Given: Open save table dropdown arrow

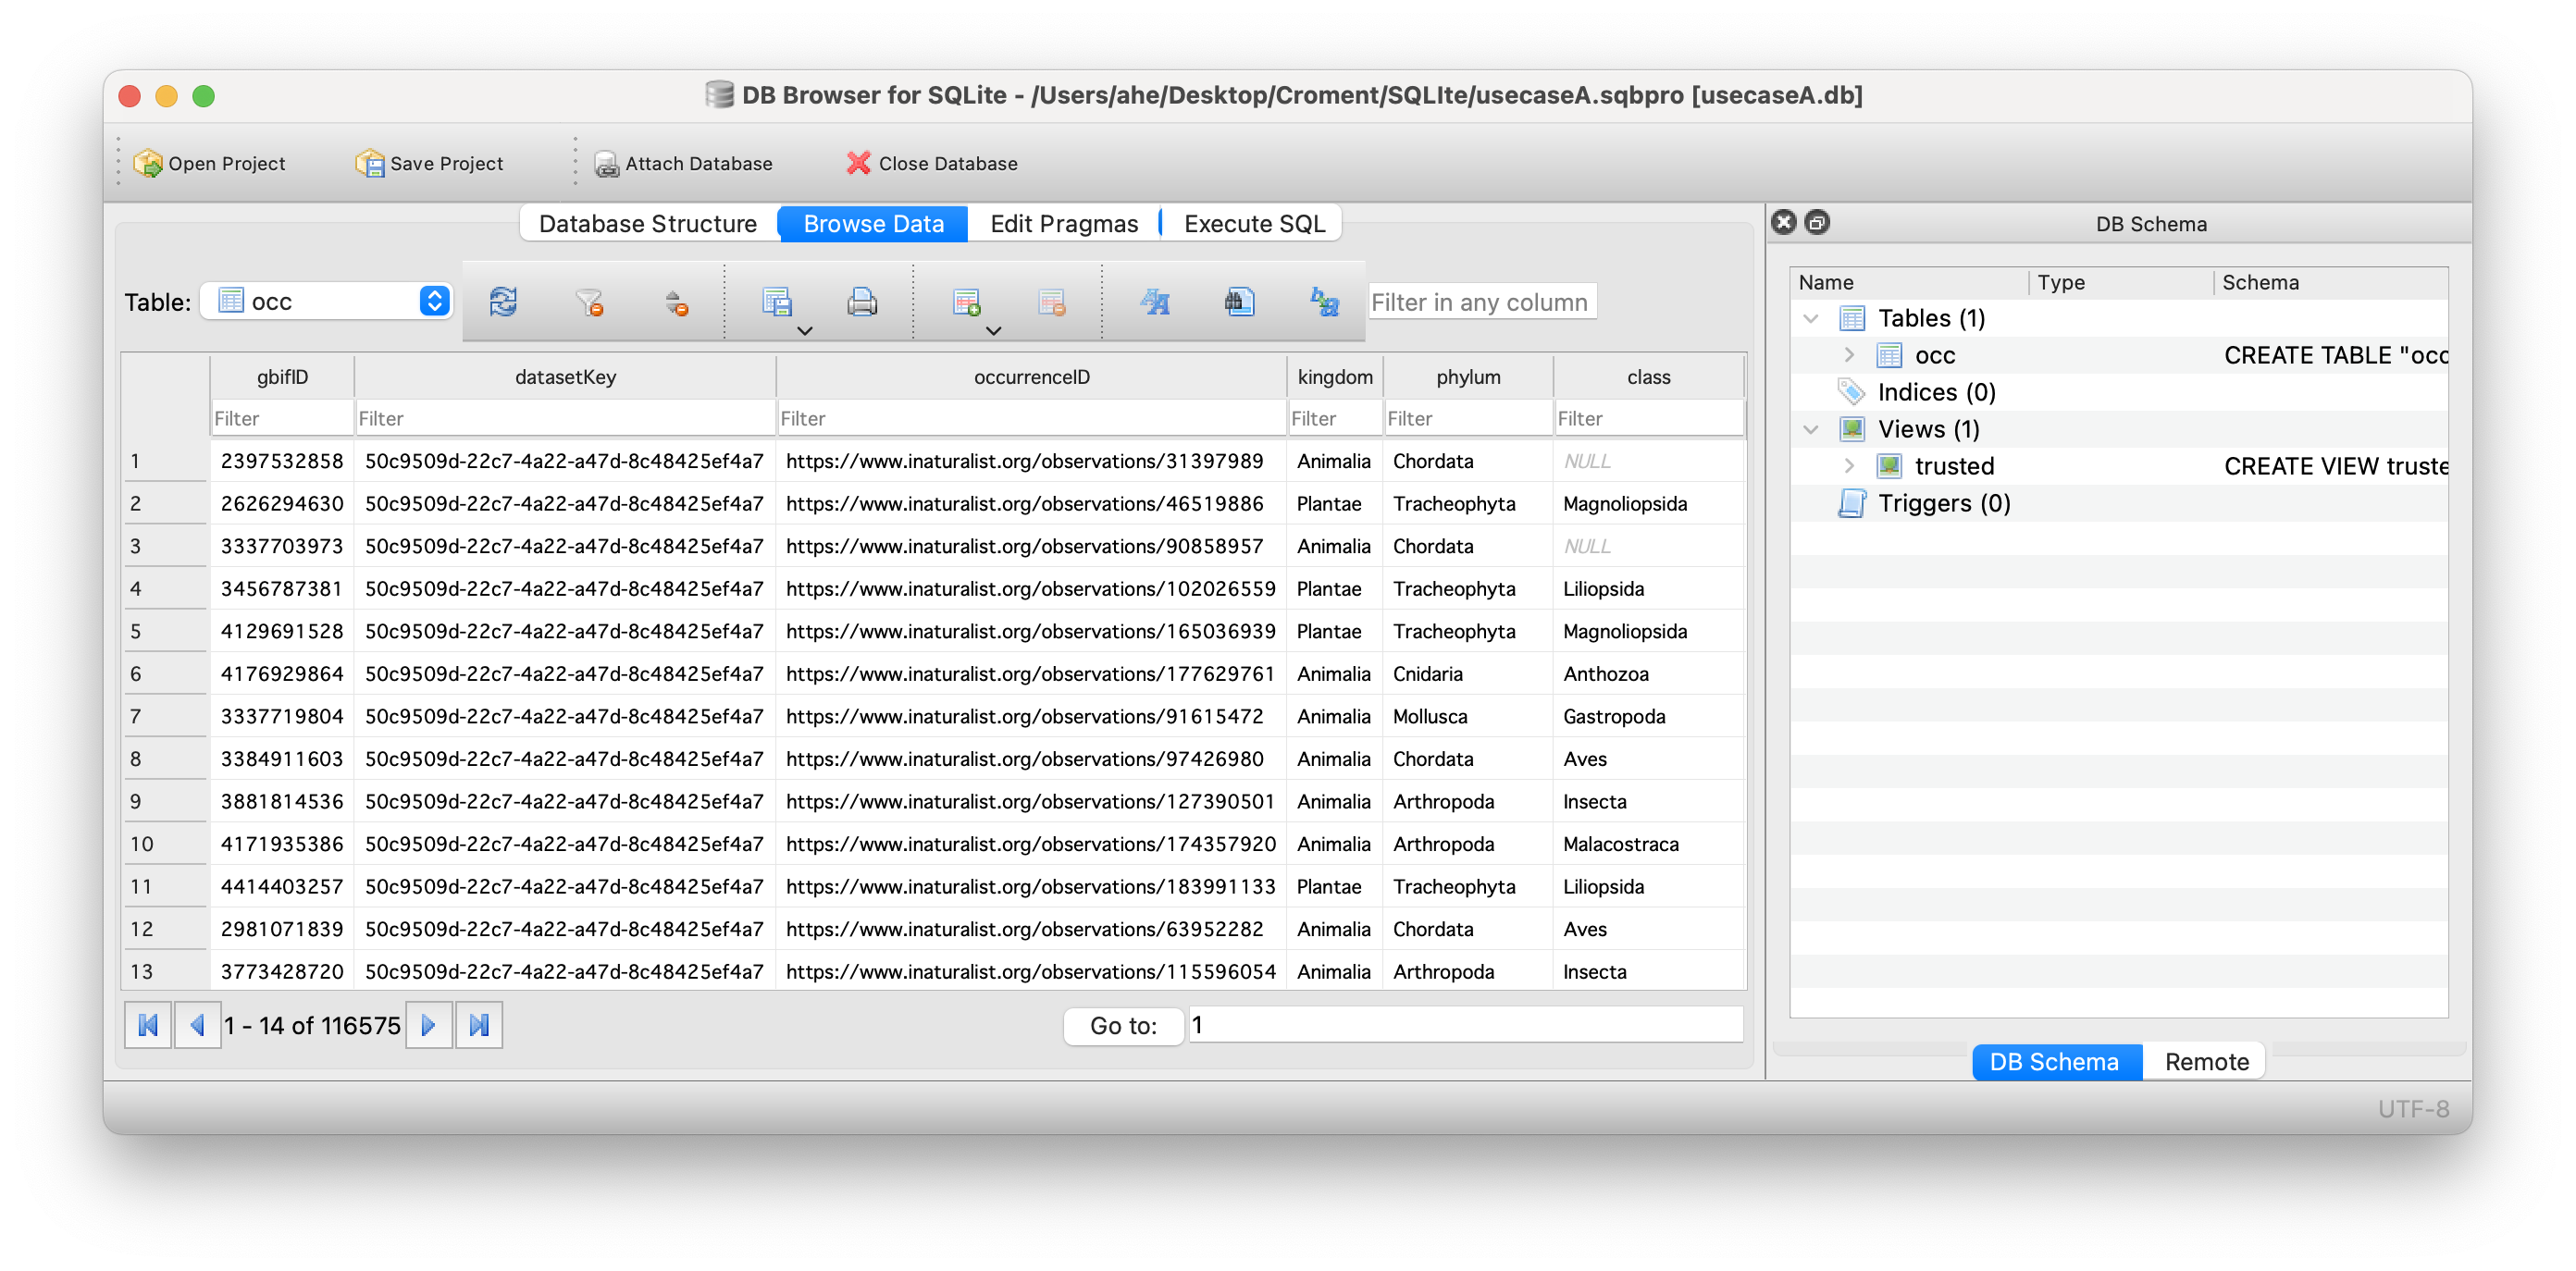Looking at the screenshot, I should click(805, 331).
